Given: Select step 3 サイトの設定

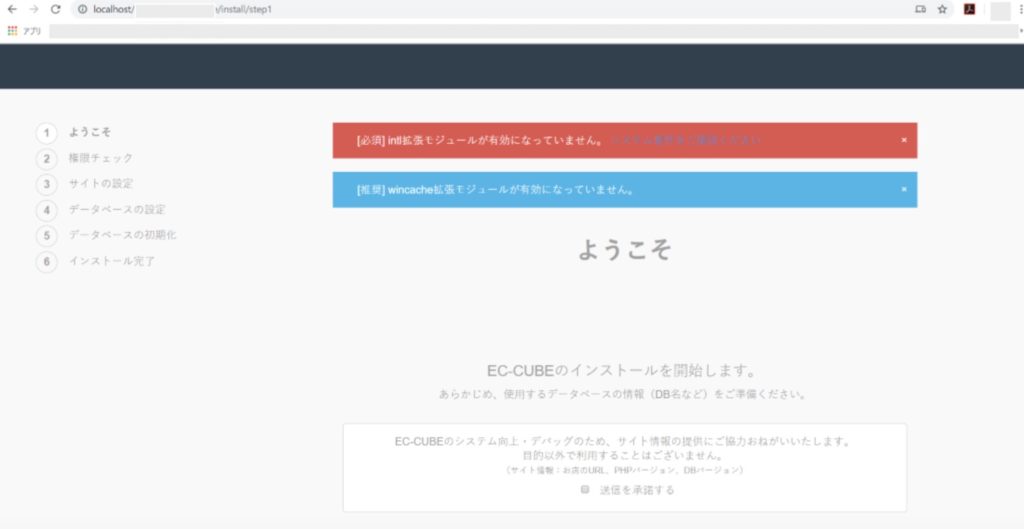Looking at the screenshot, I should pyautogui.click(x=85, y=184).
